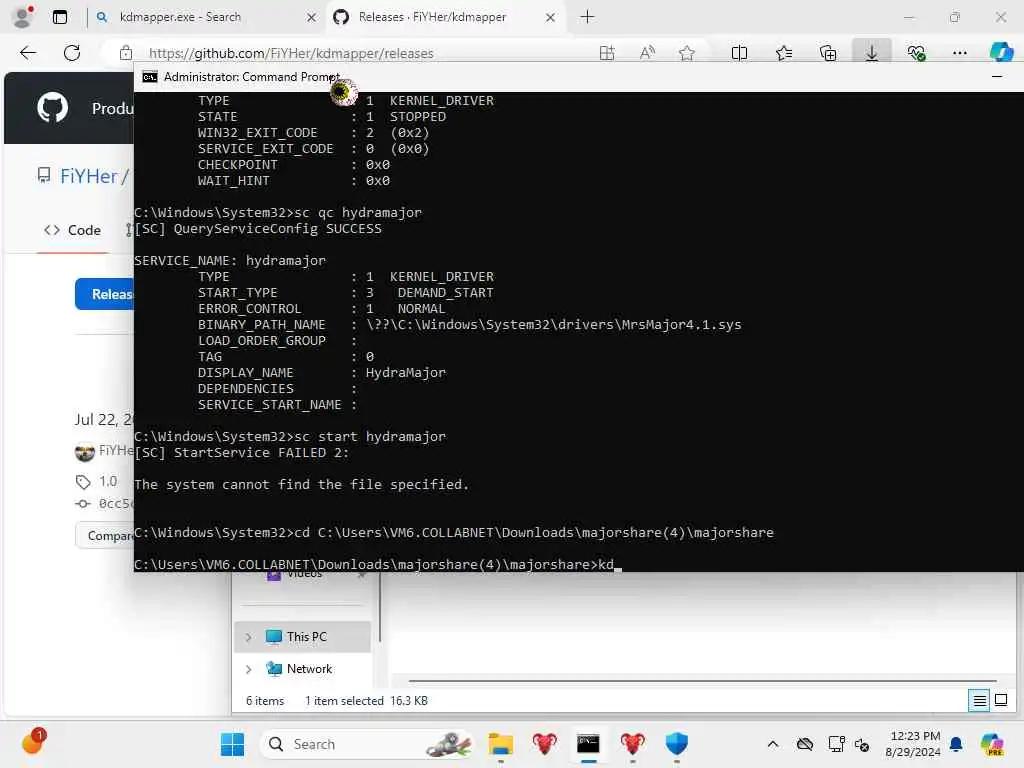
Task: Open the Copilot sidebar icon
Action: pyautogui.click(x=1001, y=52)
